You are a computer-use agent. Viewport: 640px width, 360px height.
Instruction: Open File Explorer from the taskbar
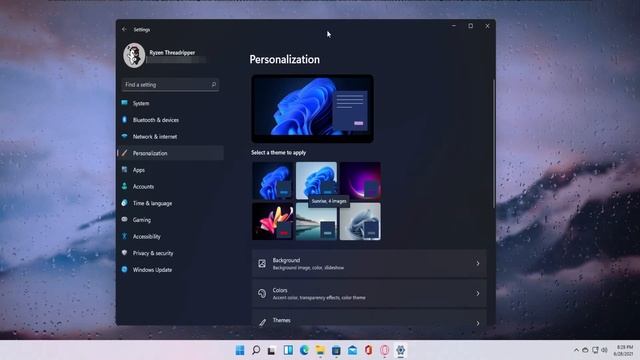point(320,350)
